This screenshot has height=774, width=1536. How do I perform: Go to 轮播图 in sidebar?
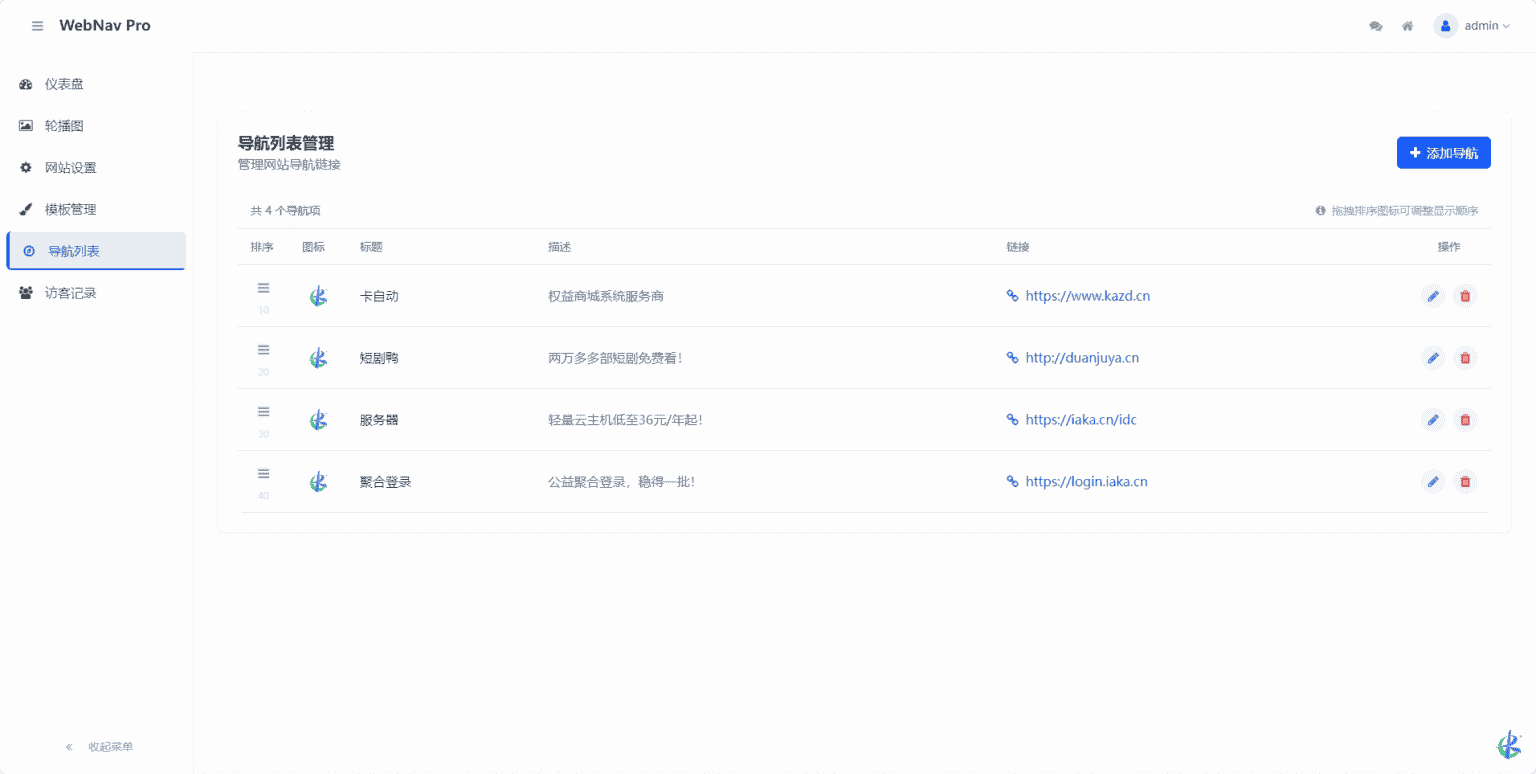coord(64,126)
